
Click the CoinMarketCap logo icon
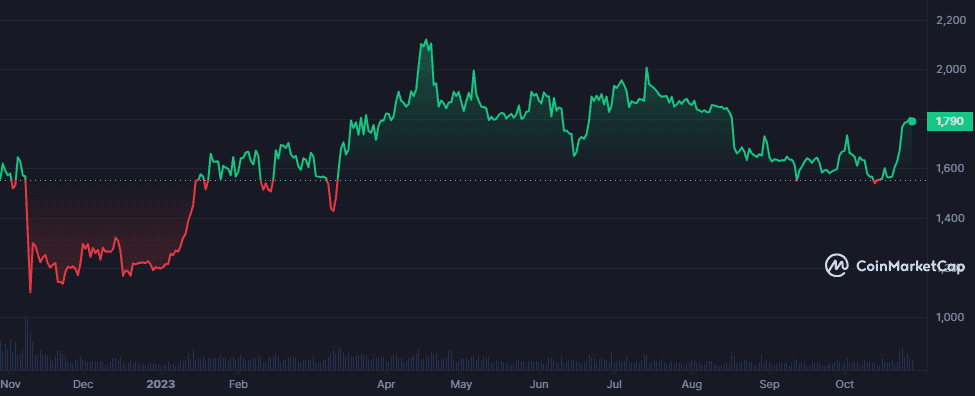coord(837,265)
